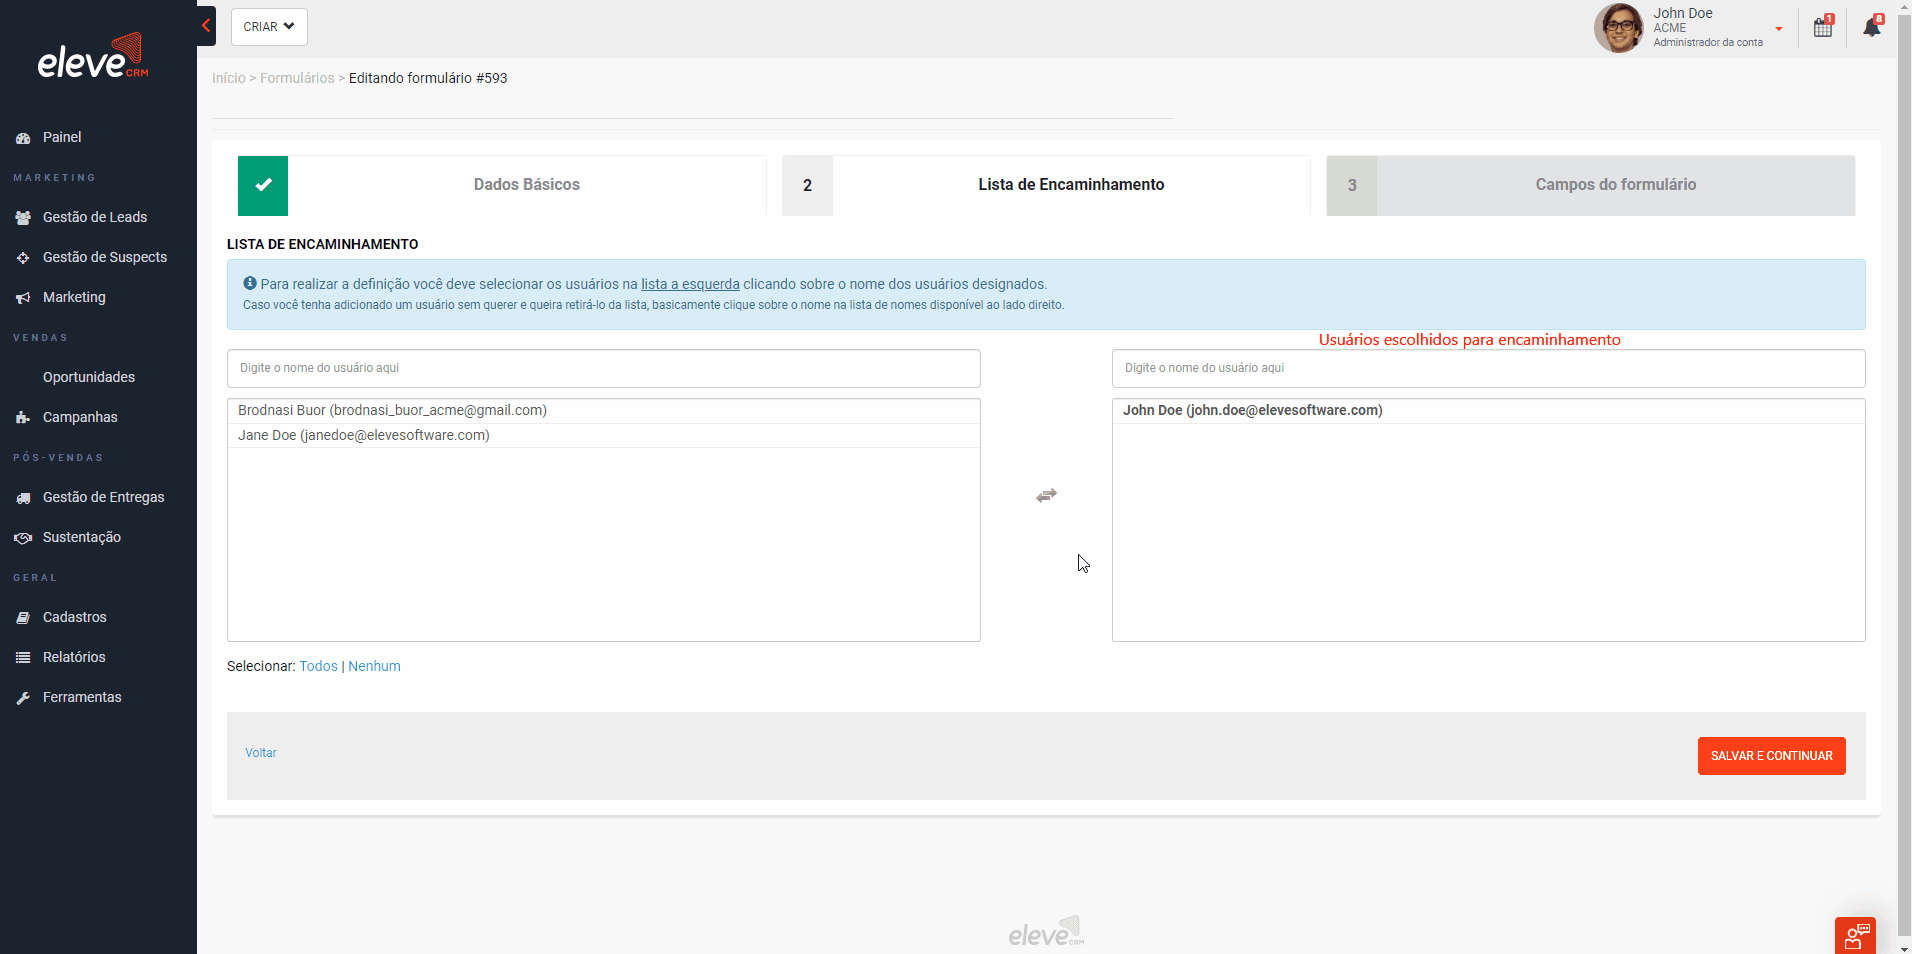Click the Ferramentas wrench icon
Screen dimensions: 1912x954
pyautogui.click(x=22, y=697)
